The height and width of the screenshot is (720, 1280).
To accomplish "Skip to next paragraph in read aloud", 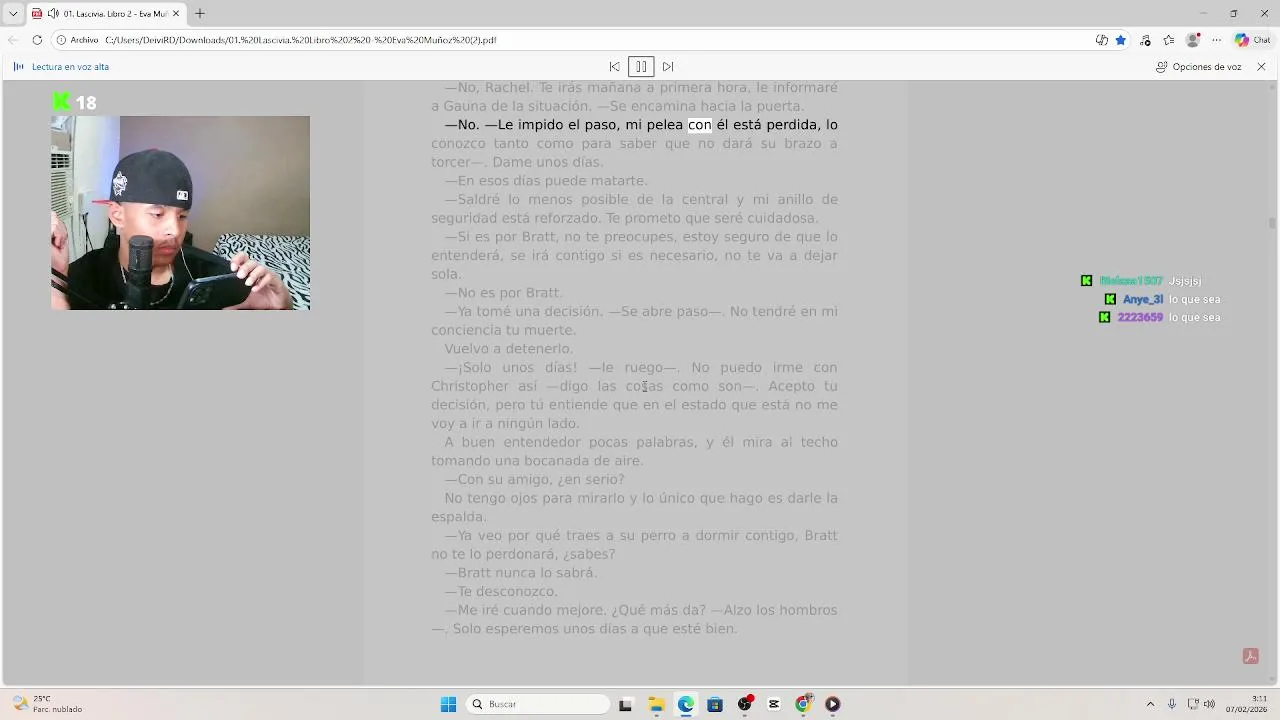I will (x=668, y=67).
